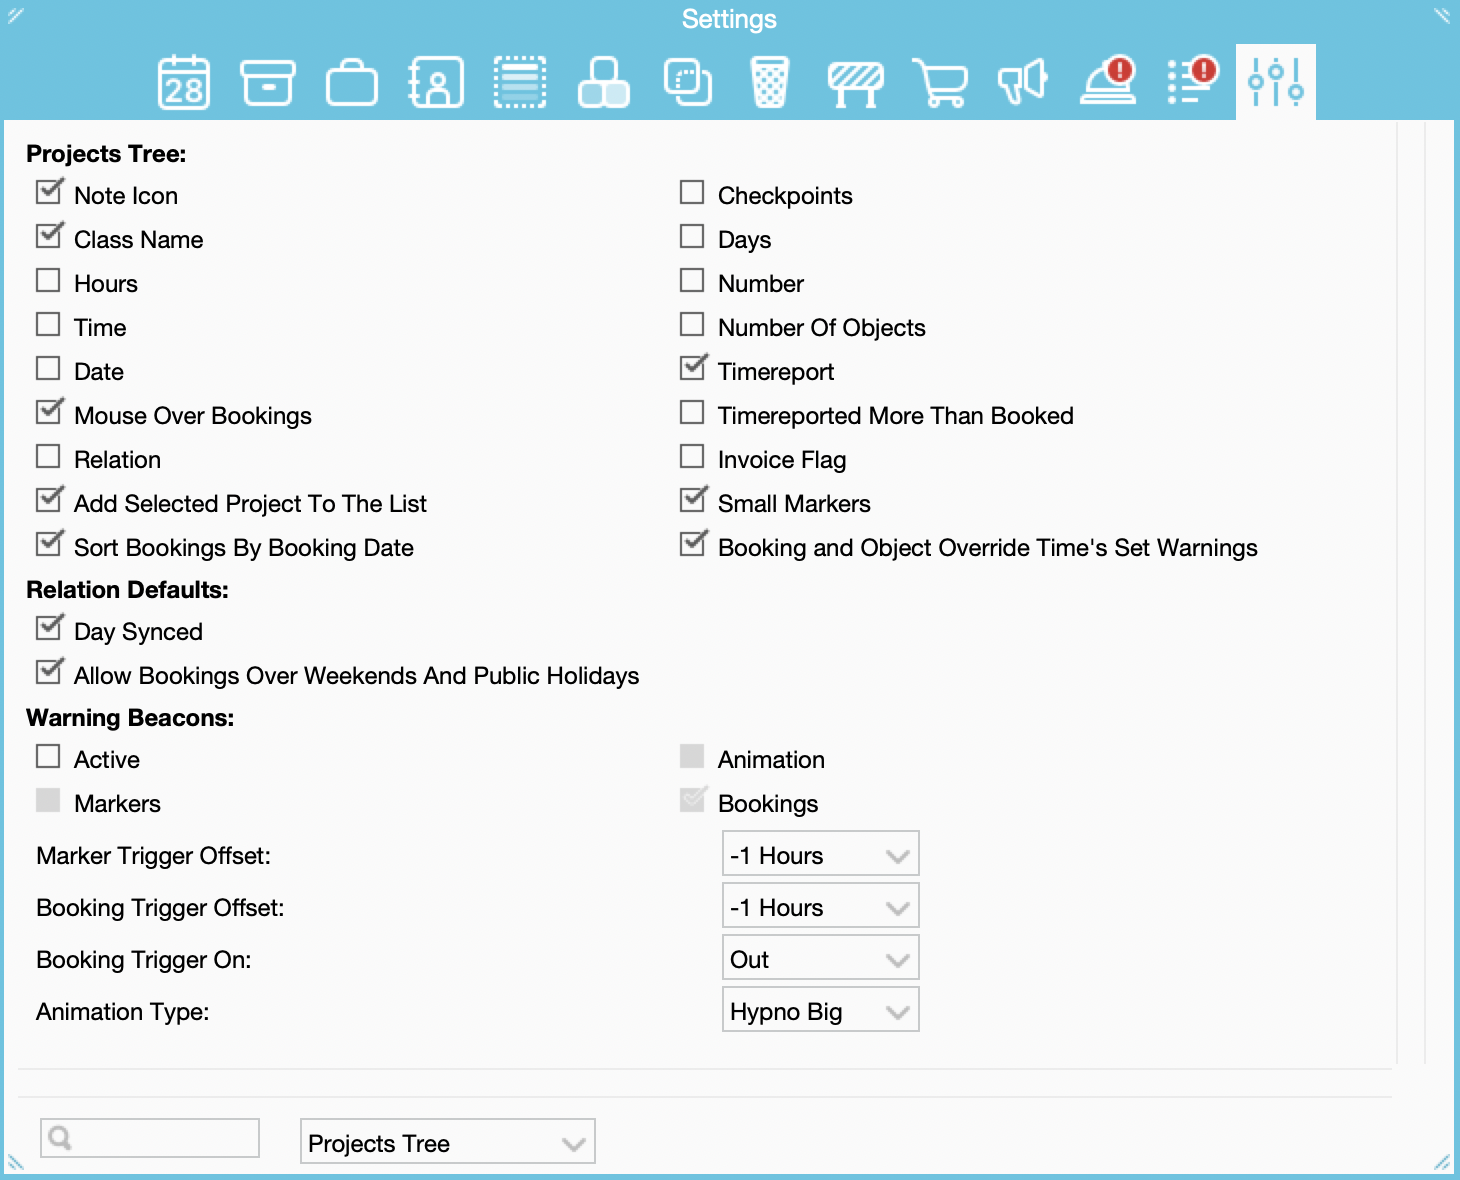Click the megaphone announcements icon
The width and height of the screenshot is (1460, 1180).
coord(1023,82)
